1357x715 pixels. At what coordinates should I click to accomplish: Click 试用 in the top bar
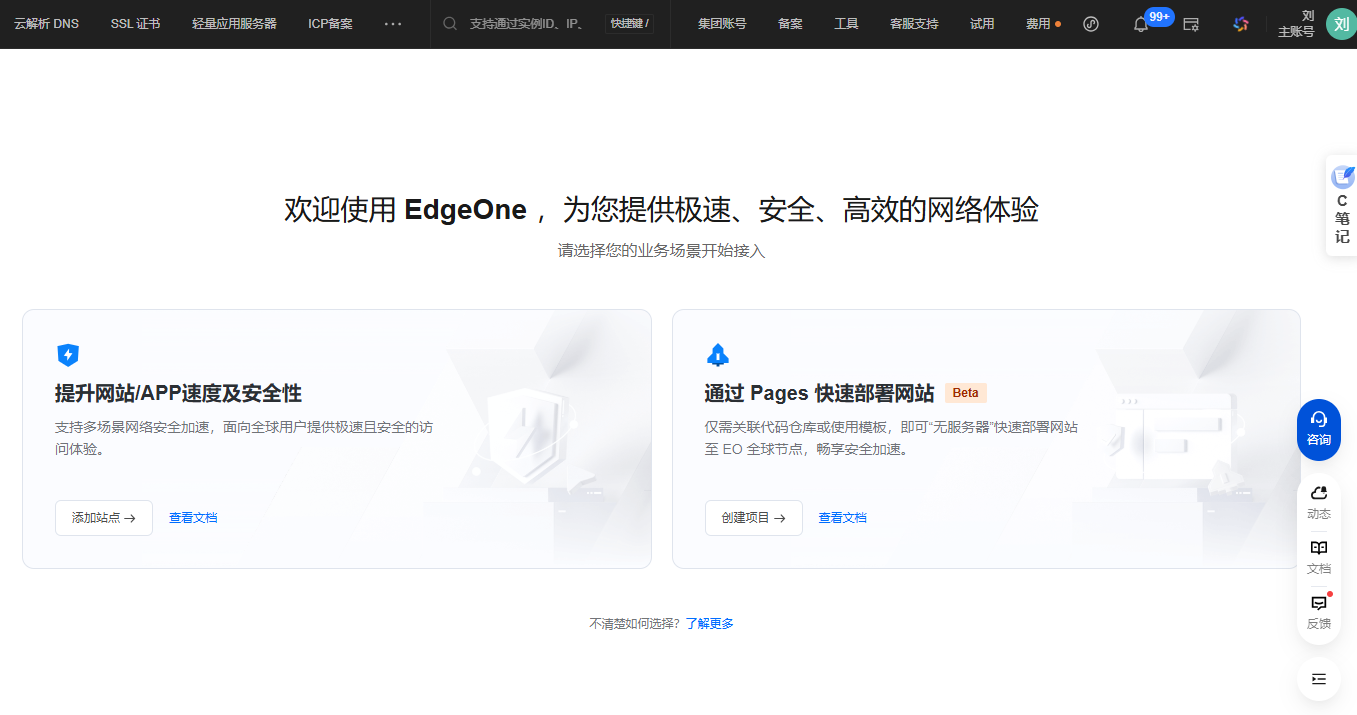pos(982,24)
